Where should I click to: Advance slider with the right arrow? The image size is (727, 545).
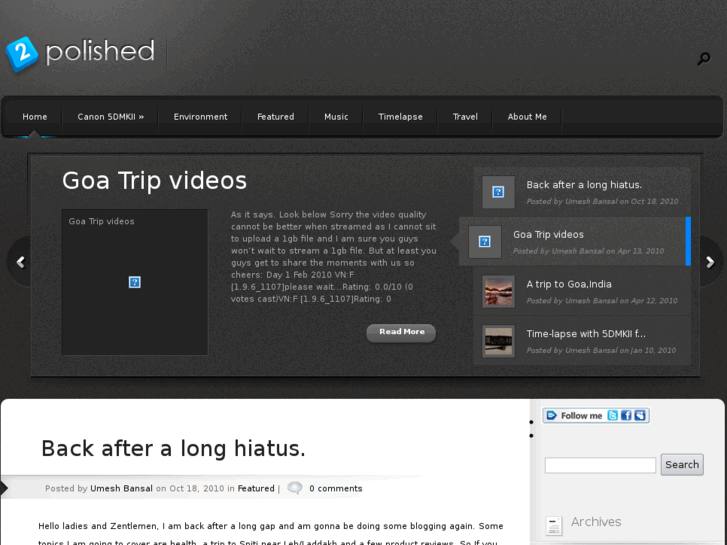pyautogui.click(x=710, y=262)
